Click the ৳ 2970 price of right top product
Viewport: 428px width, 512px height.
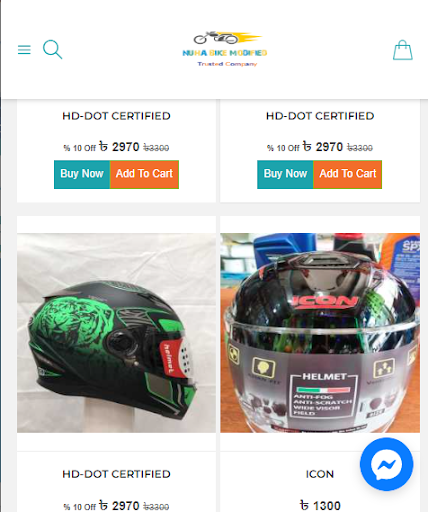323,147
